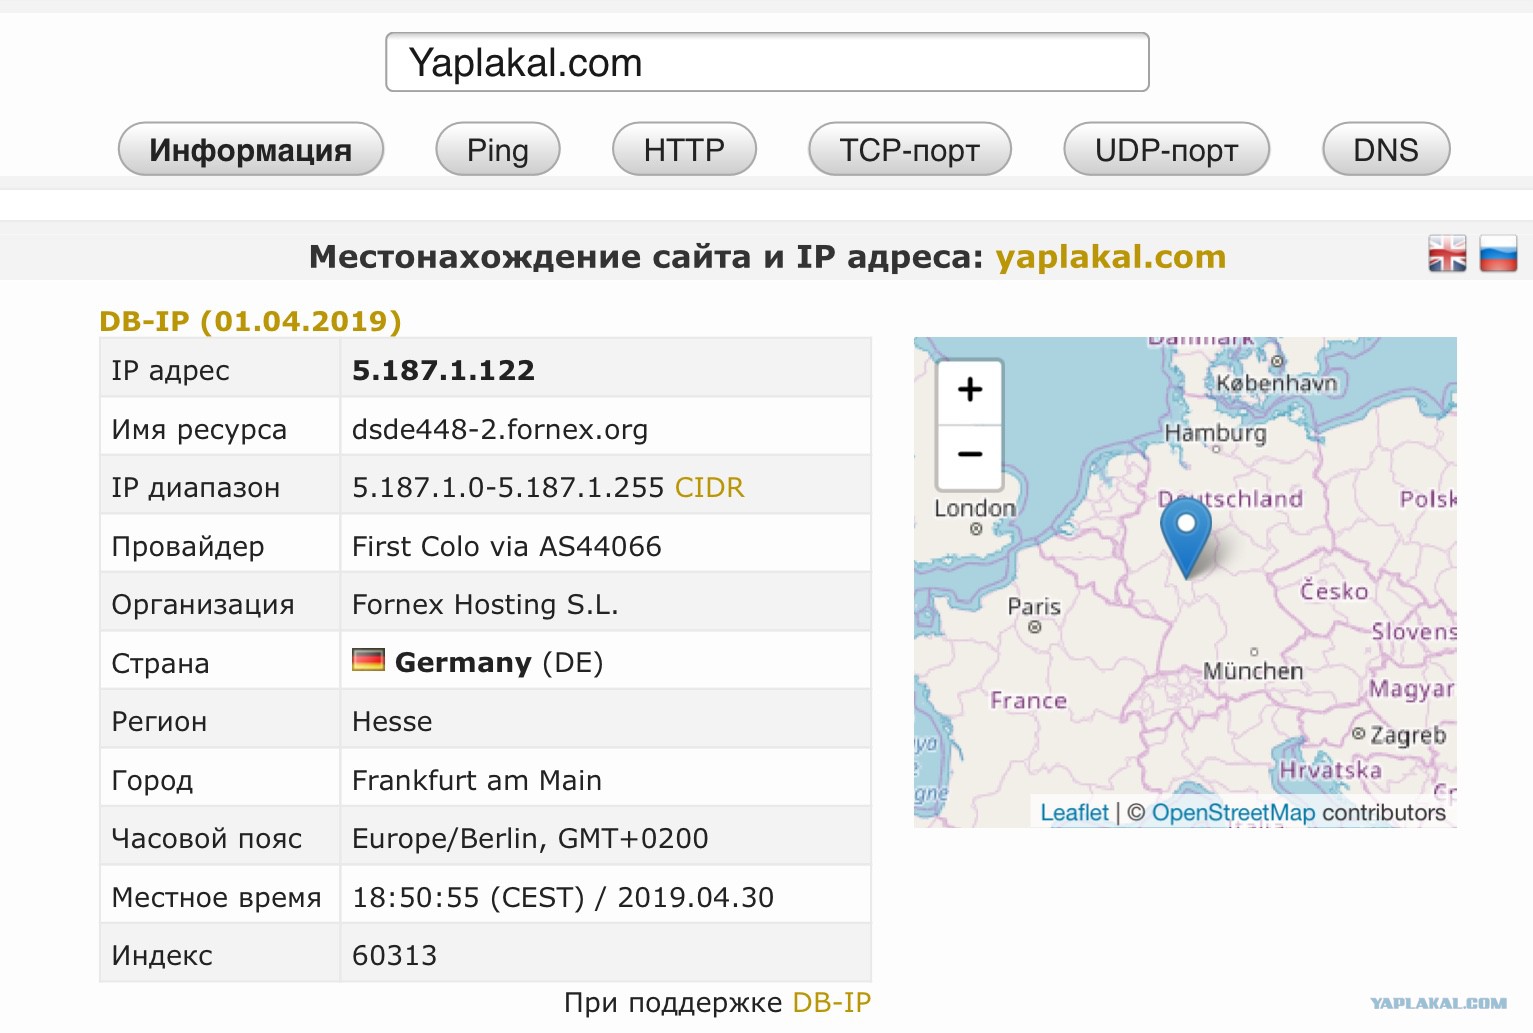Open the CIDR link in IP range row

710,487
